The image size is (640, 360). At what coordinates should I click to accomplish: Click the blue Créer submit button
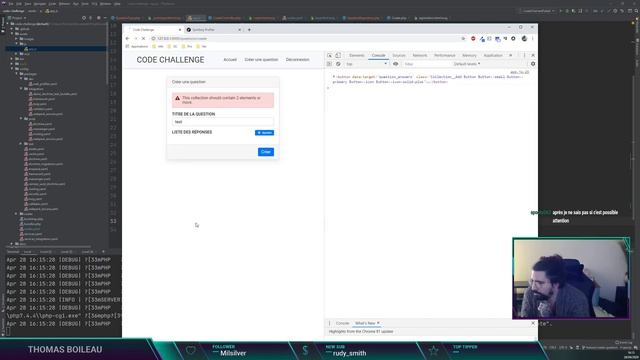[266, 152]
